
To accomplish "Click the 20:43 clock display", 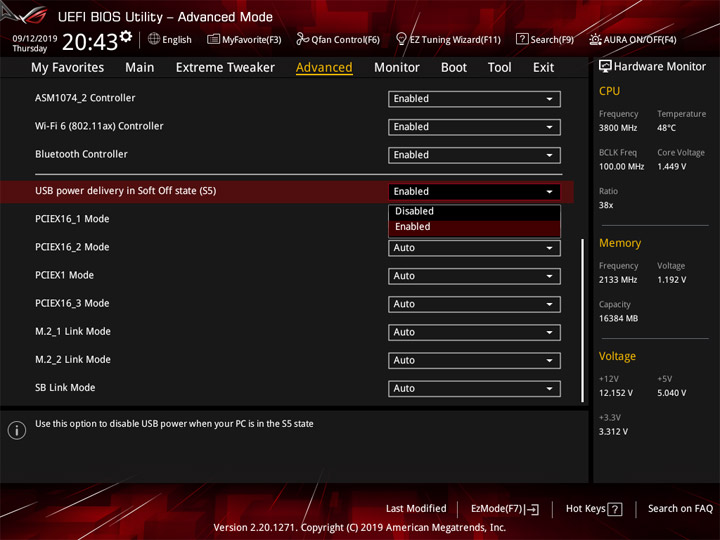I will click(x=90, y=42).
